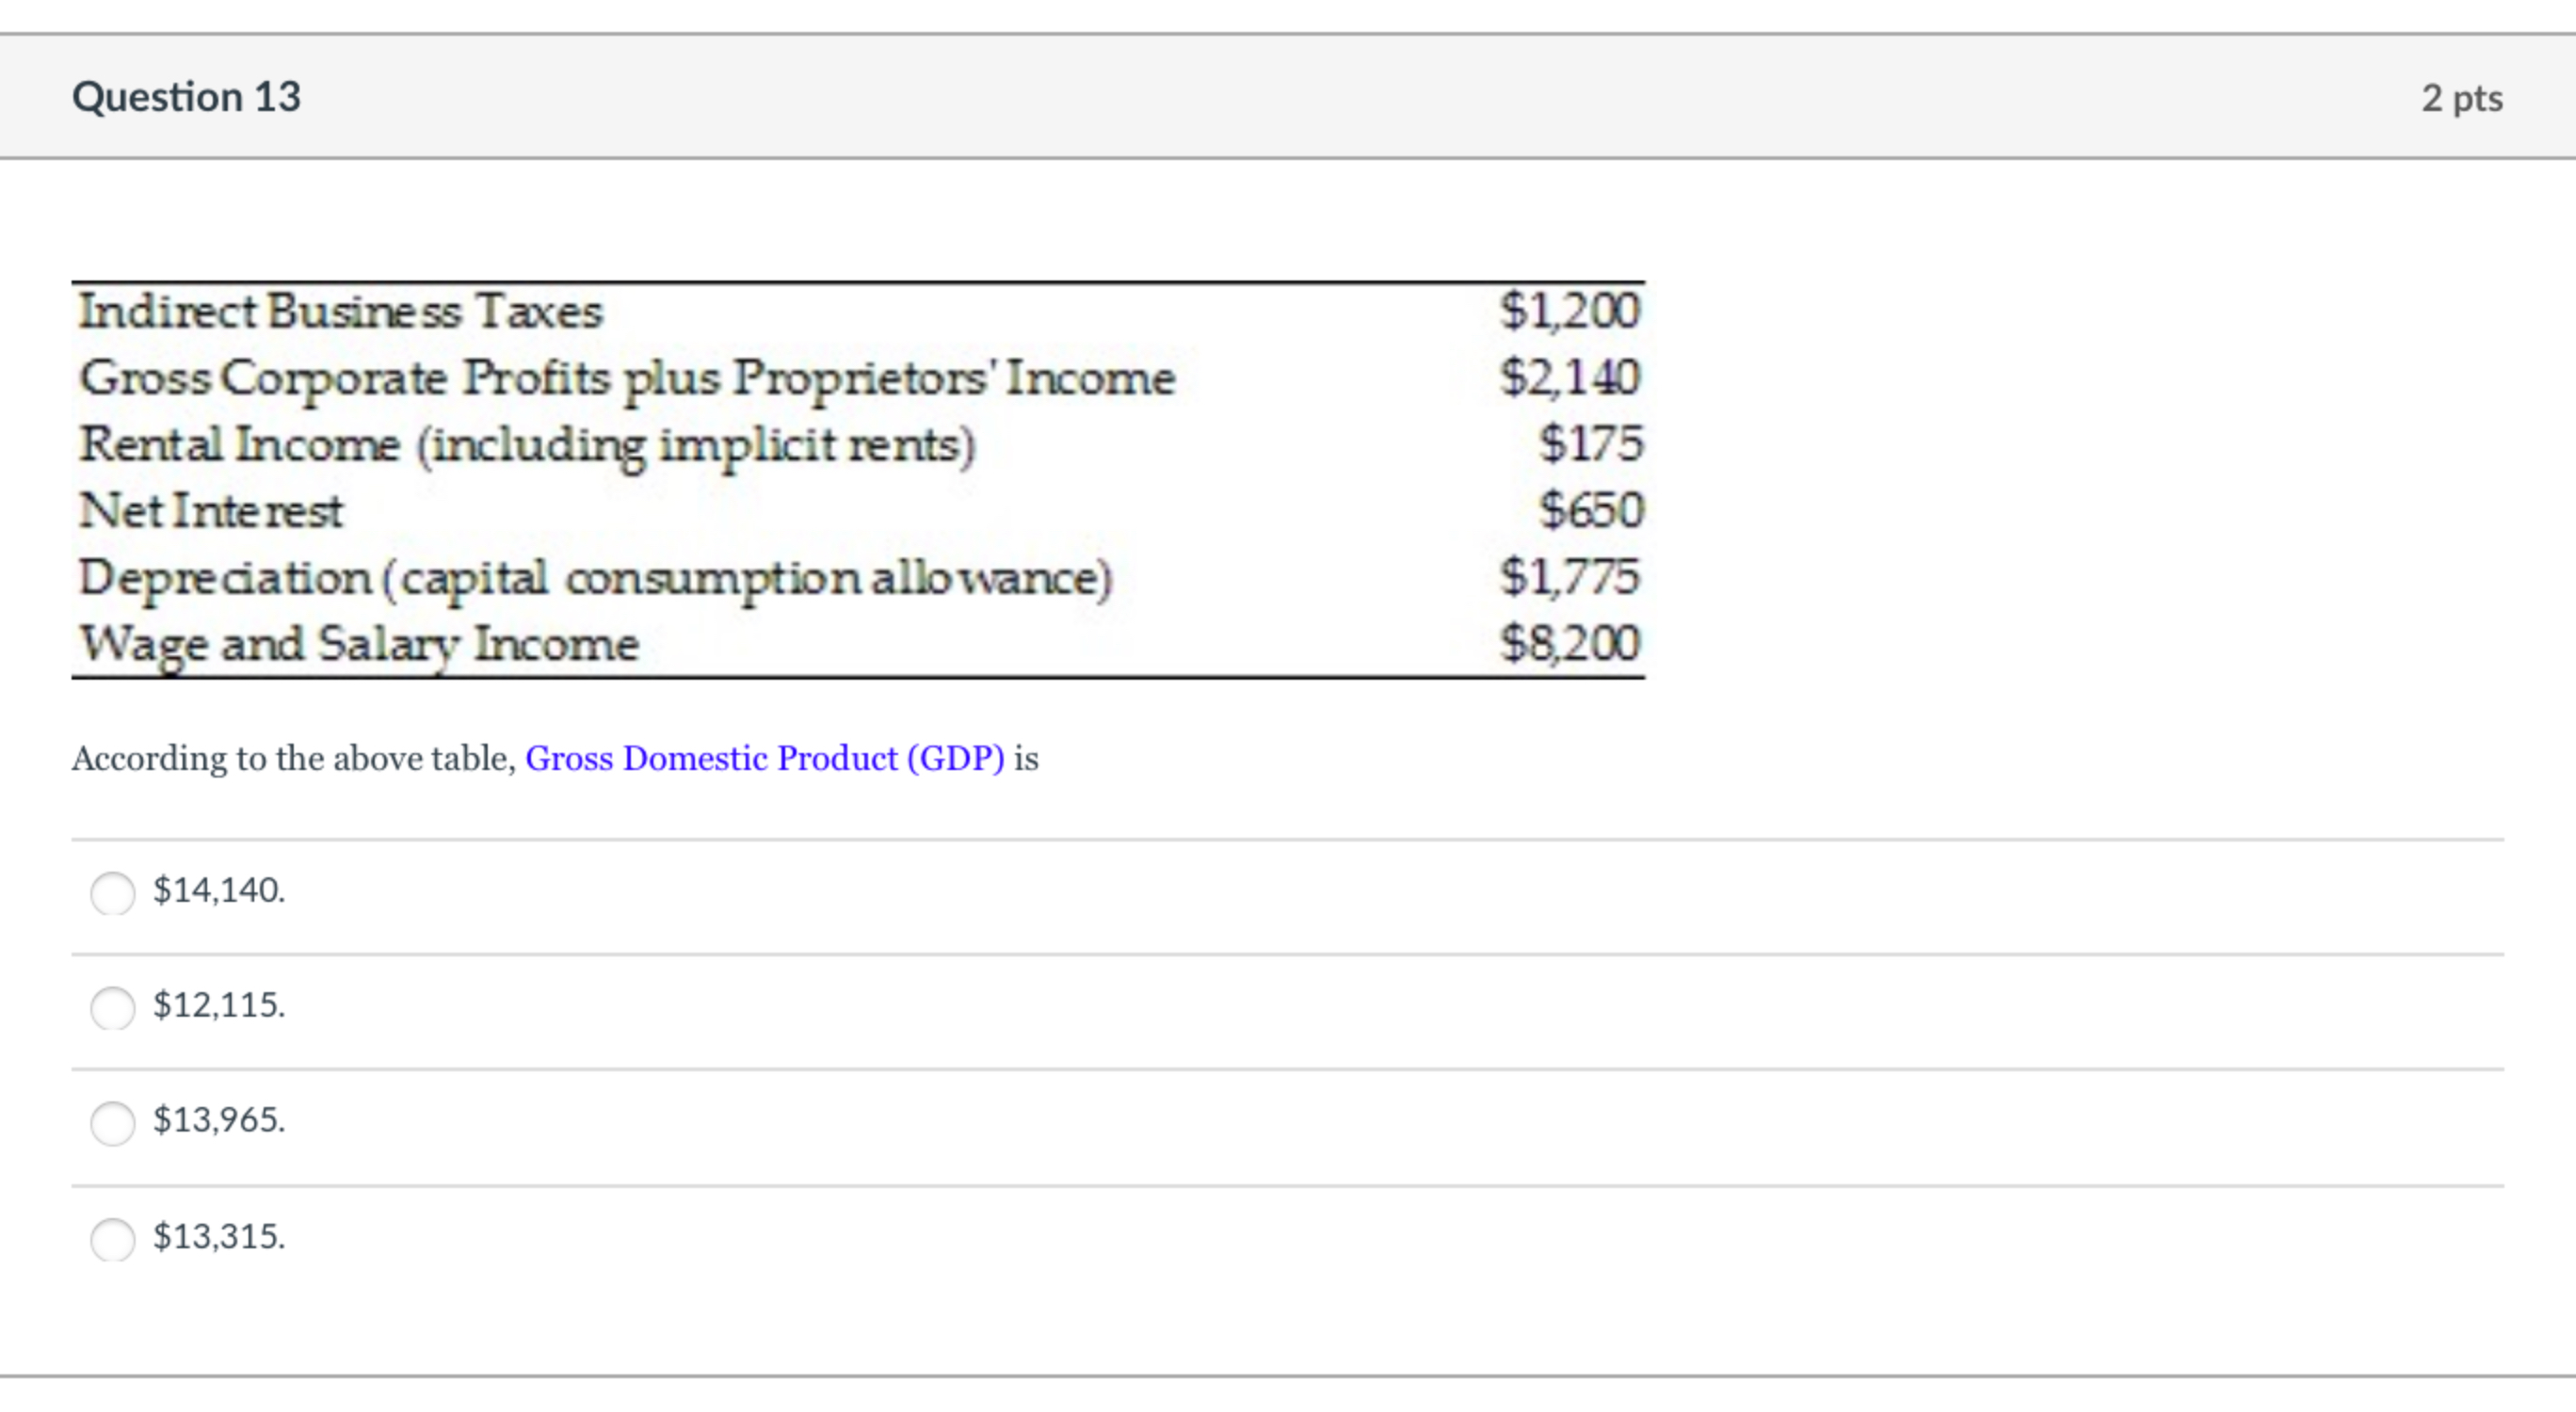Click the $12,115. answer label text
Viewport: 2576px width, 1412px height.
click(219, 1004)
